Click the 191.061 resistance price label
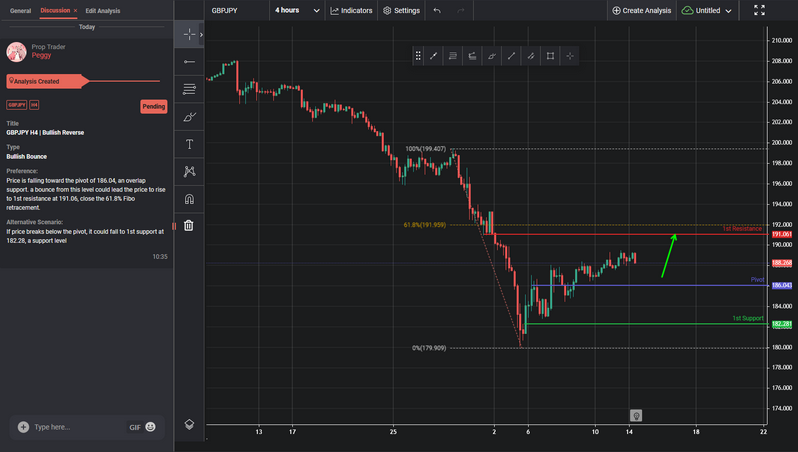 click(x=782, y=234)
